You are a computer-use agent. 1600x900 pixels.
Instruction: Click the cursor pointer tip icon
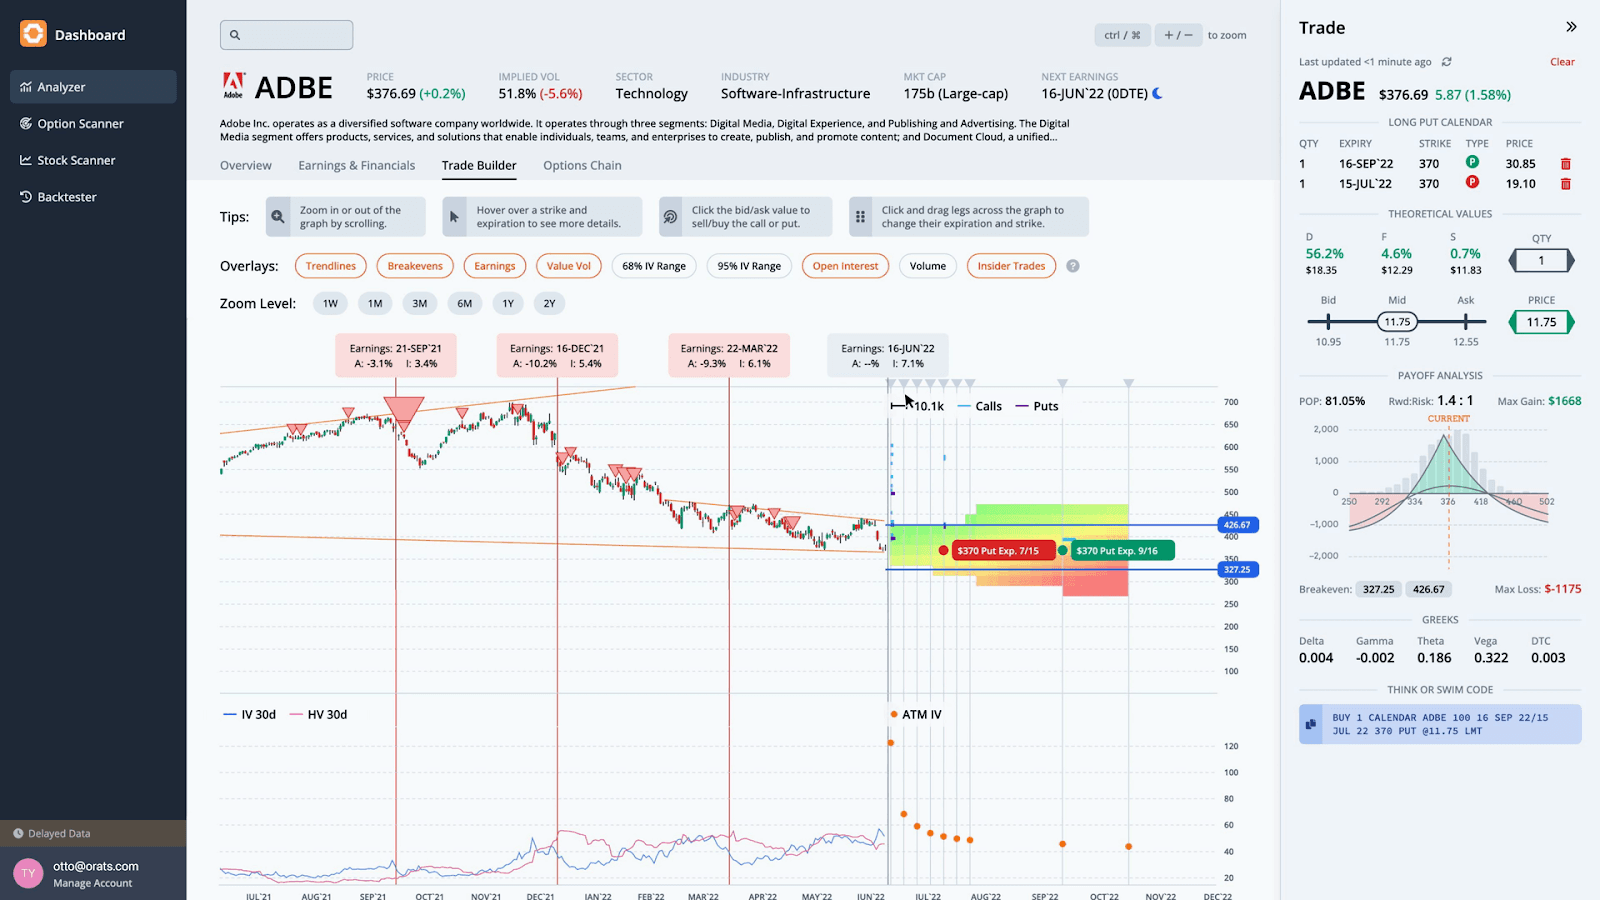pyautogui.click(x=454, y=217)
